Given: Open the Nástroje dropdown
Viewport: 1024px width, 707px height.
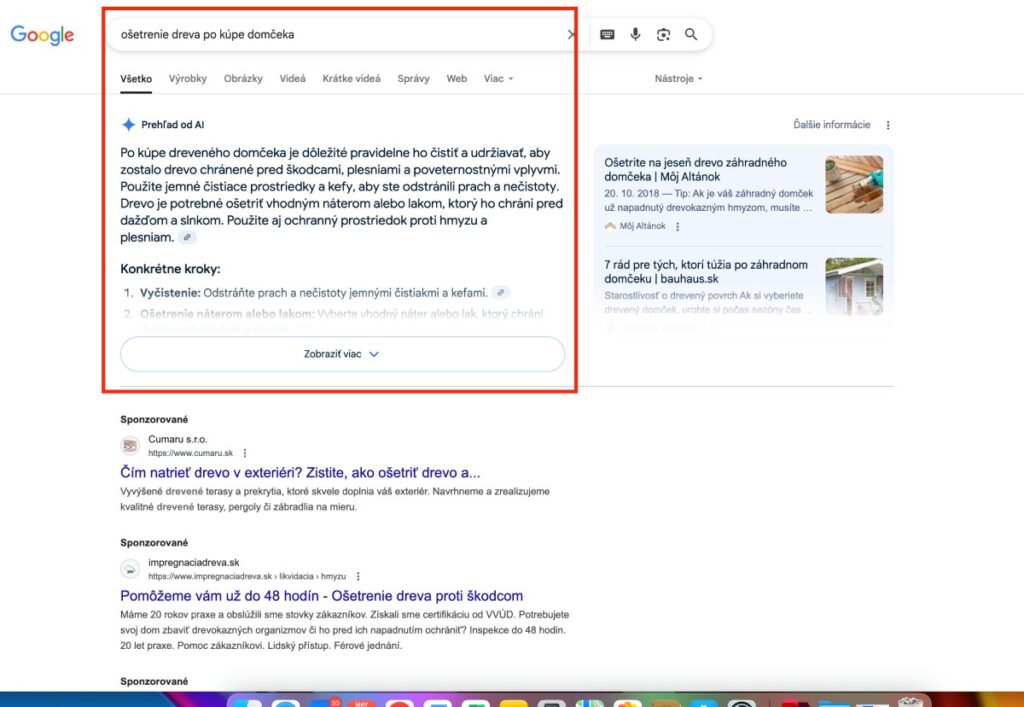Looking at the screenshot, I should (679, 78).
